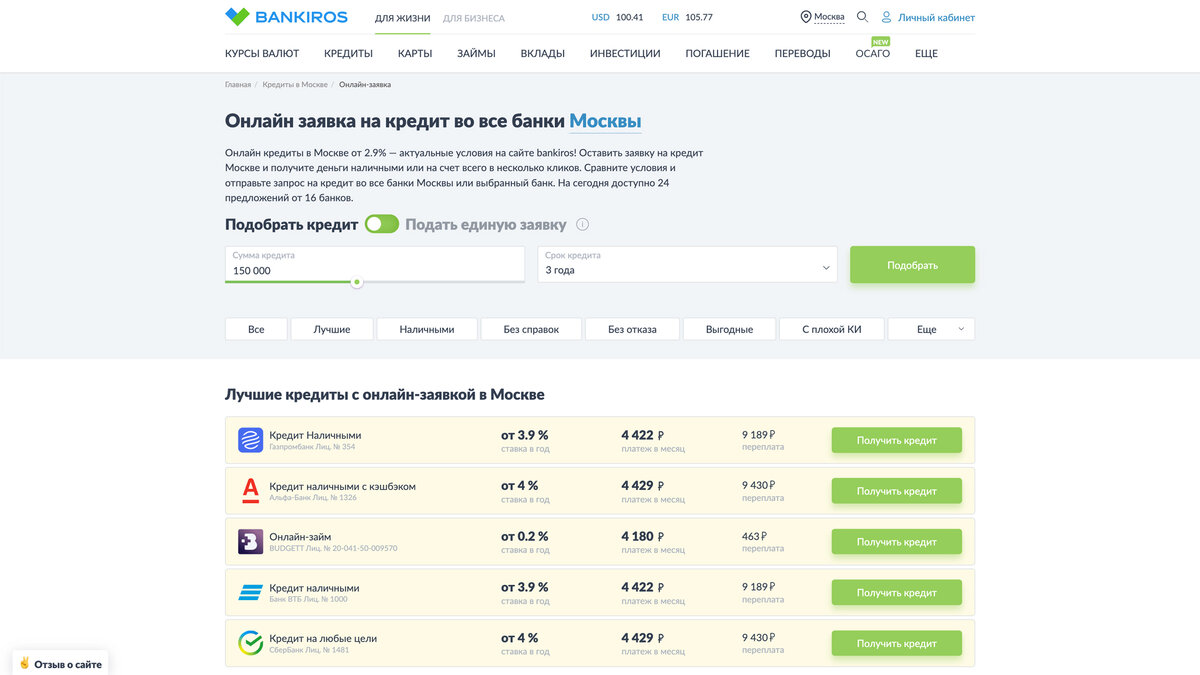Click the Газпромбанк logo icon

(x=250, y=440)
